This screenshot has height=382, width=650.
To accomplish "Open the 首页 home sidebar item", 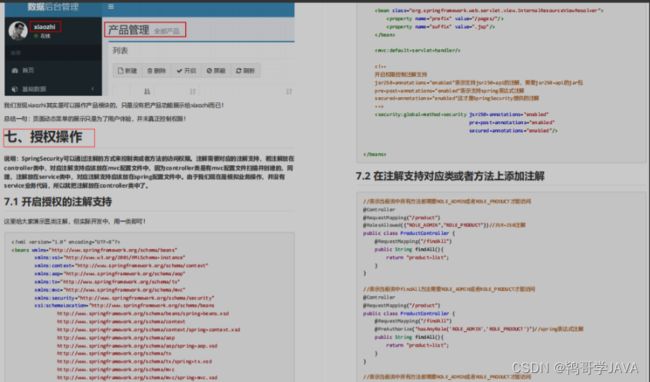I will (53, 70).
